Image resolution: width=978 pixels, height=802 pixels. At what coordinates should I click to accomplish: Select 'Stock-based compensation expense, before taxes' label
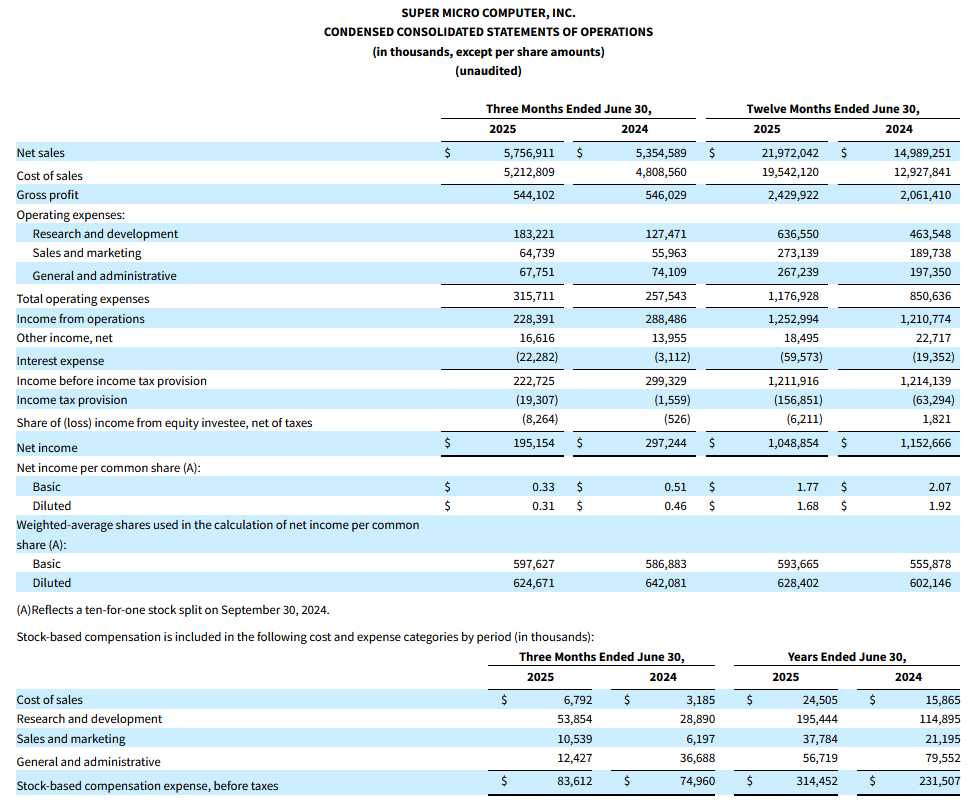(147, 786)
